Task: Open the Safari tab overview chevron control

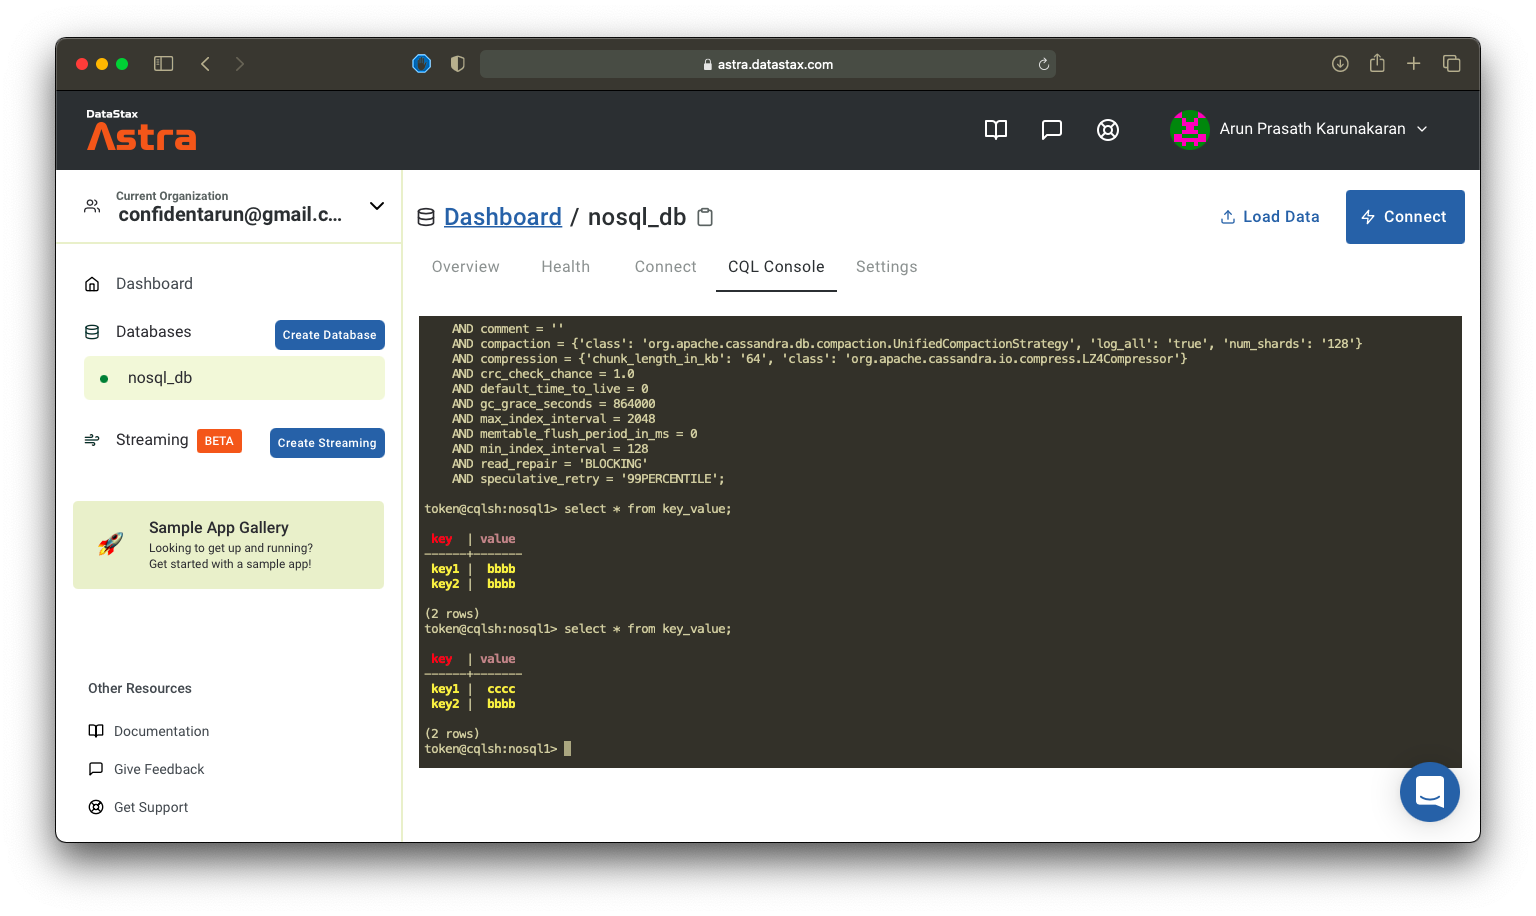Action: pyautogui.click(x=1451, y=63)
